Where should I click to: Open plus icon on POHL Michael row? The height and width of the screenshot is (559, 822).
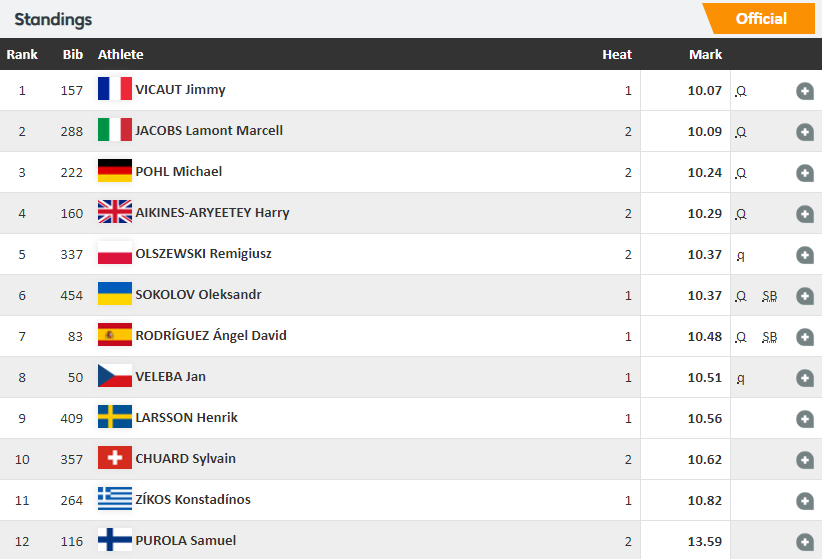(805, 173)
